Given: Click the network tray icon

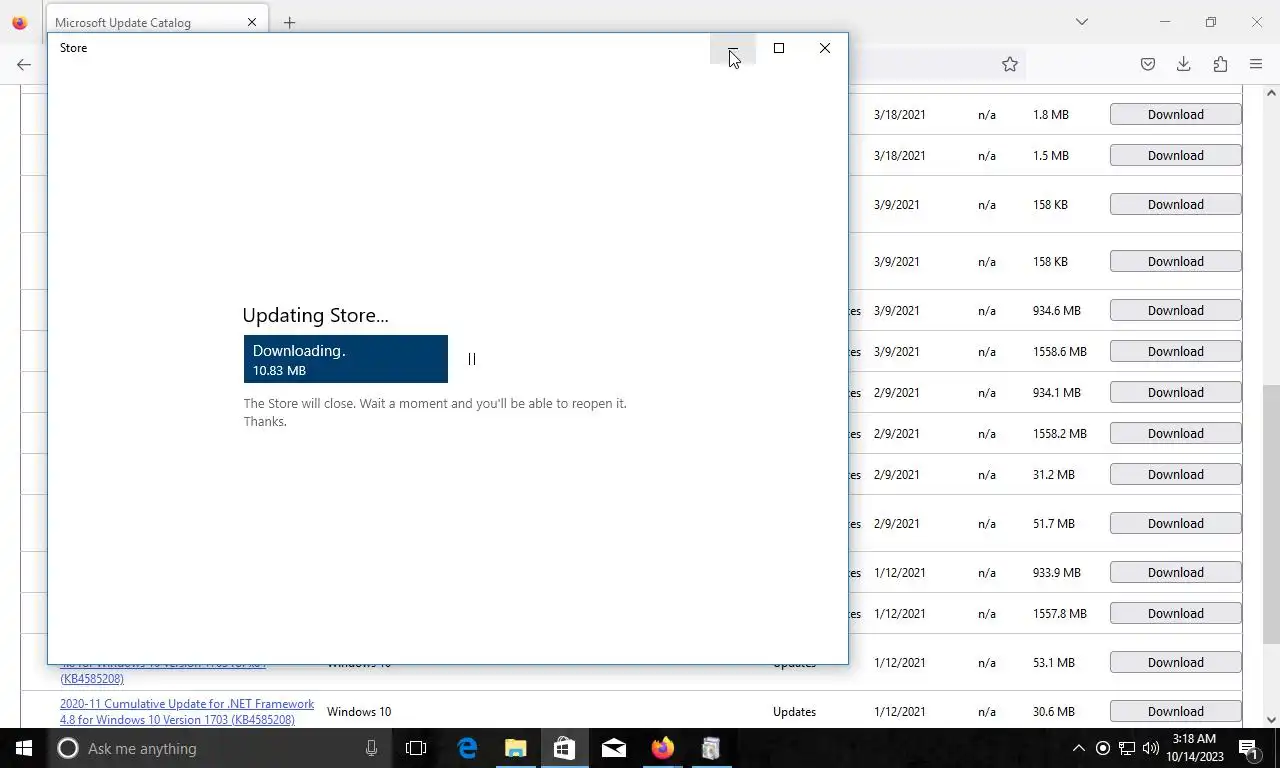Looking at the screenshot, I should click(x=1127, y=748).
